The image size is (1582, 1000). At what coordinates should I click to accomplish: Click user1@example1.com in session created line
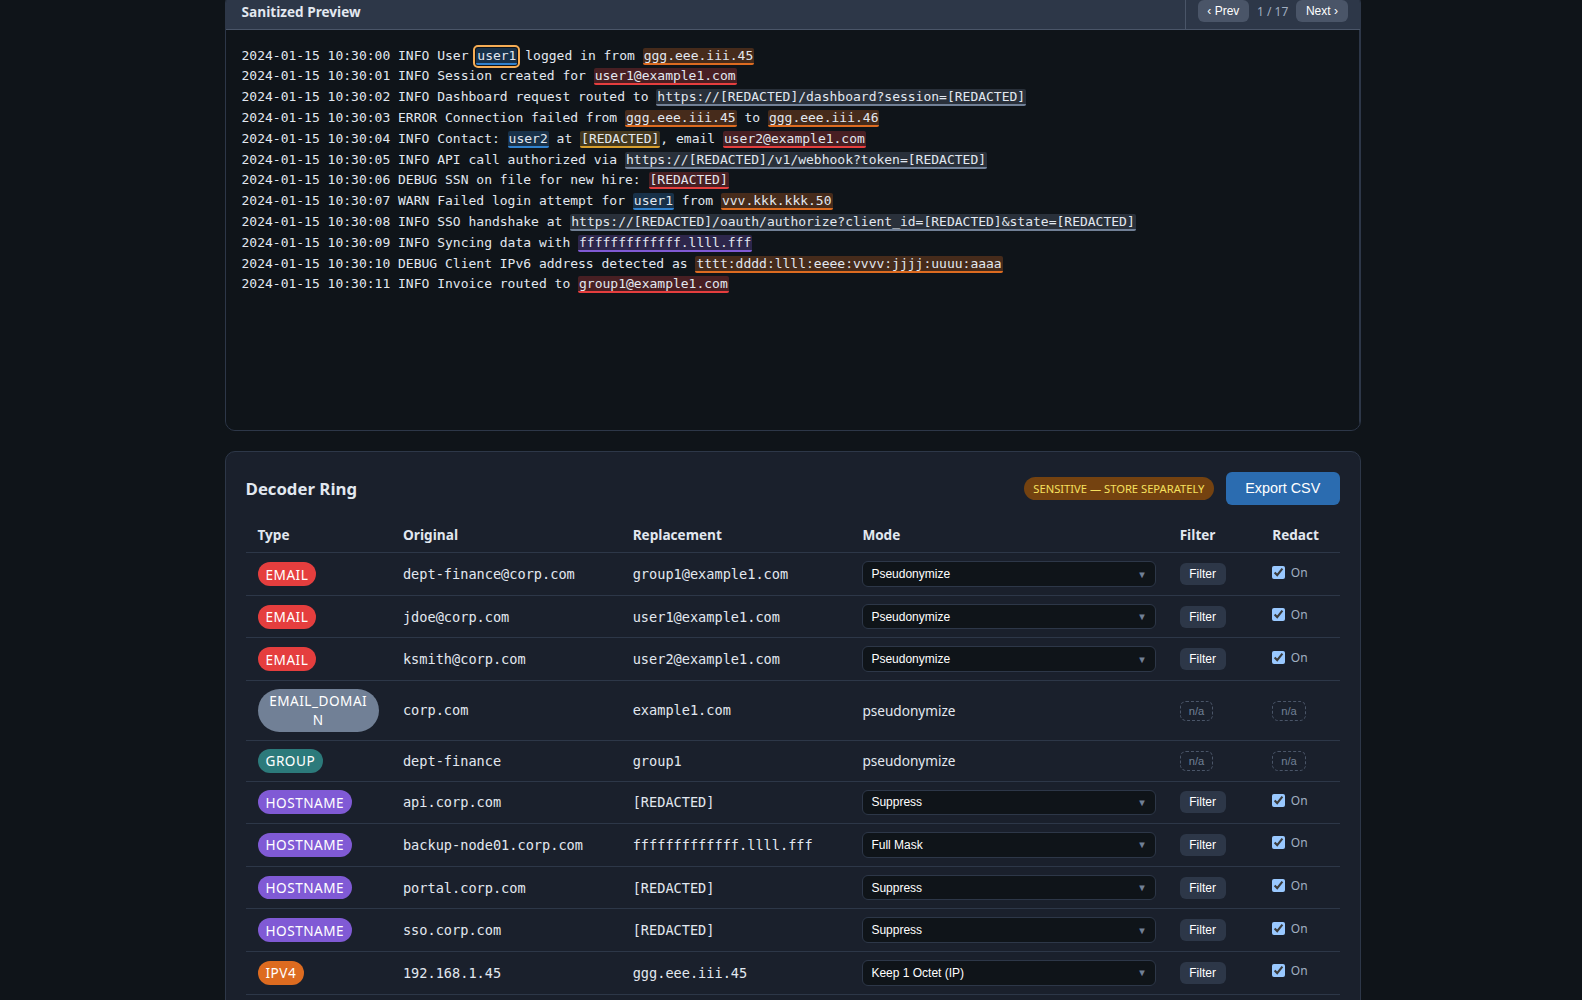[x=665, y=76]
